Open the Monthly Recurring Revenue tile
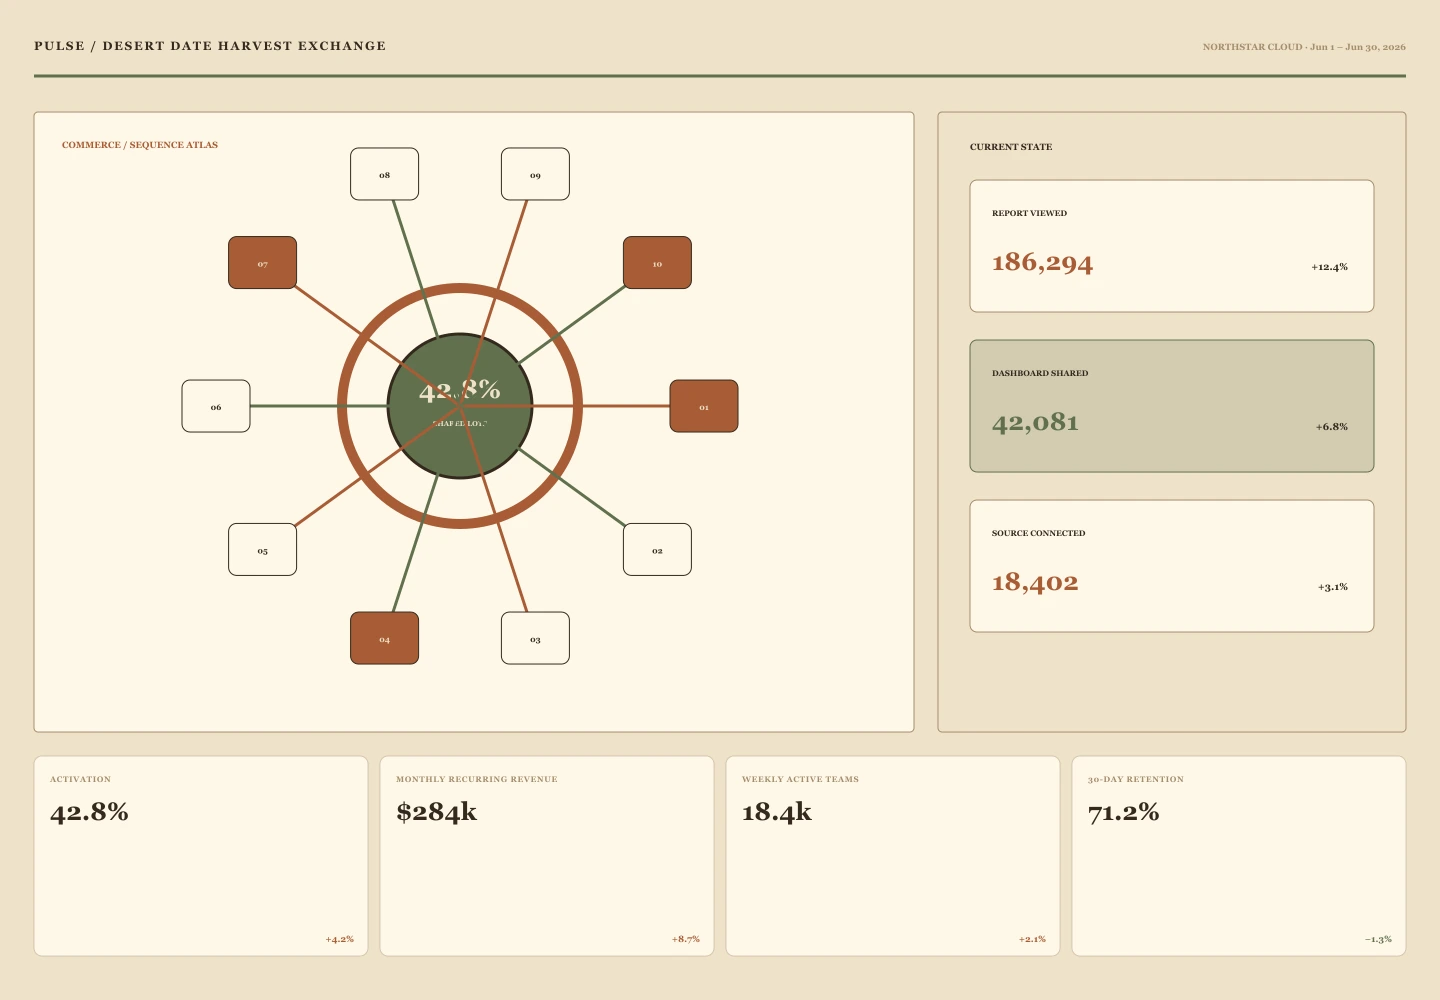This screenshot has width=1440, height=1000. [547, 856]
